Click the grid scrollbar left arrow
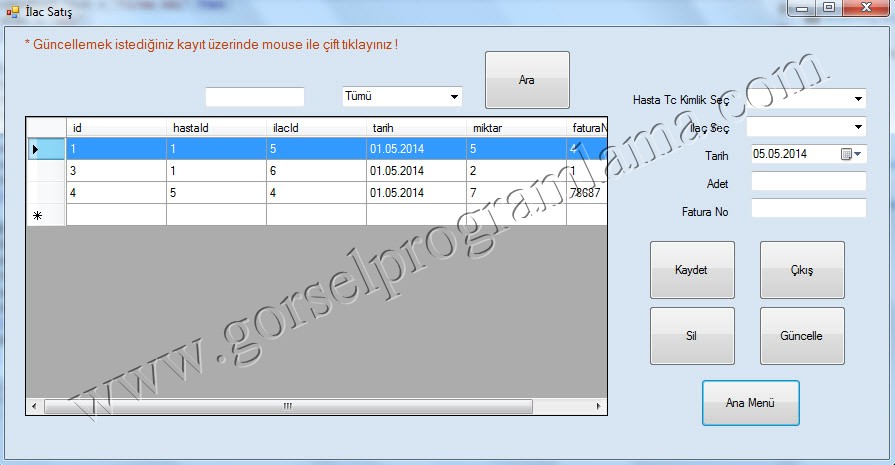Viewport: 895px width, 465px height. (34, 406)
